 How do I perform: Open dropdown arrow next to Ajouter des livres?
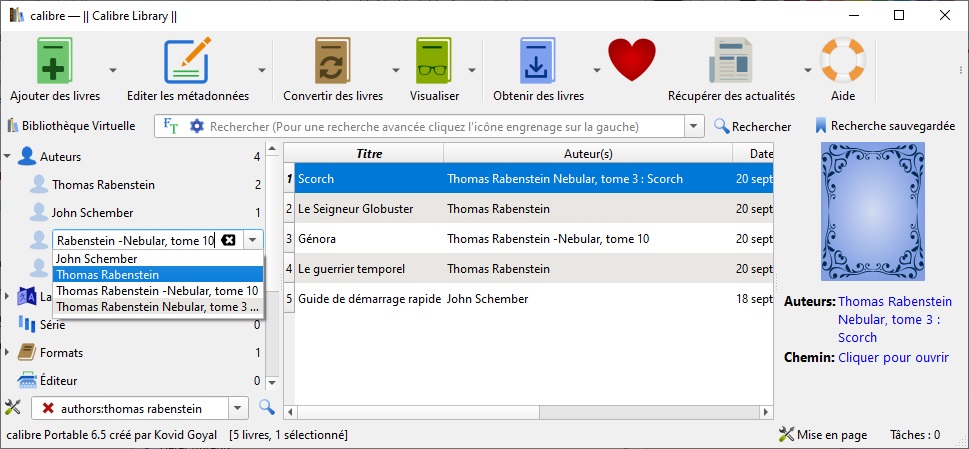click(x=112, y=70)
